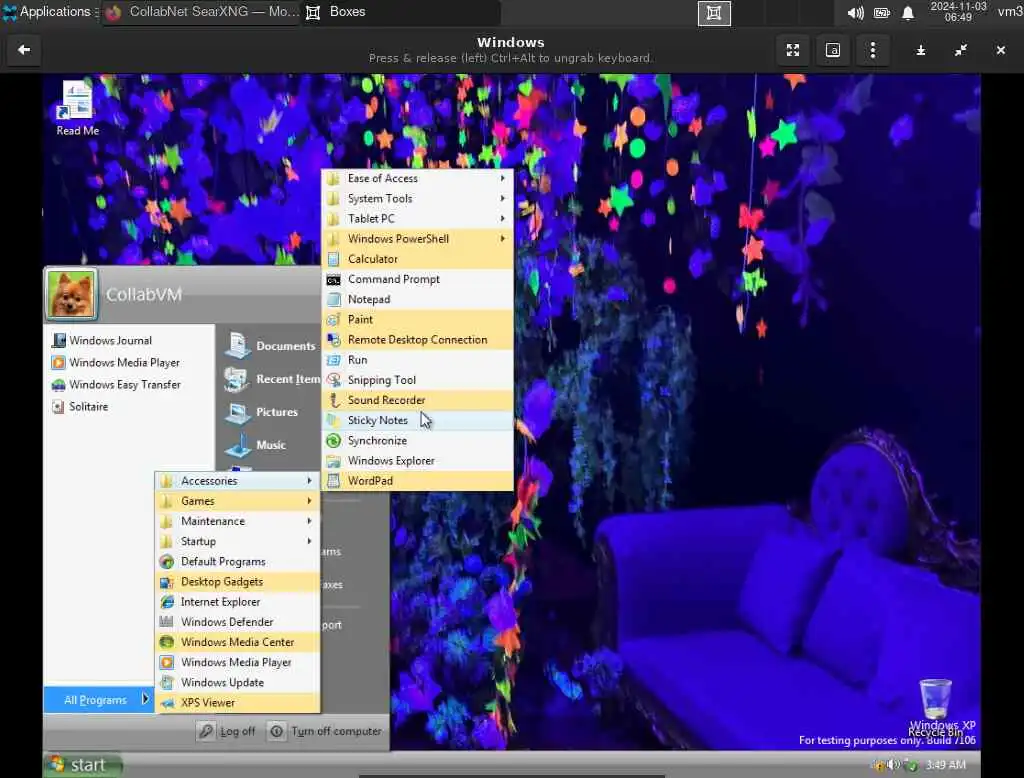Open the Run dialog entry
This screenshot has height=778, width=1024.
point(417,360)
